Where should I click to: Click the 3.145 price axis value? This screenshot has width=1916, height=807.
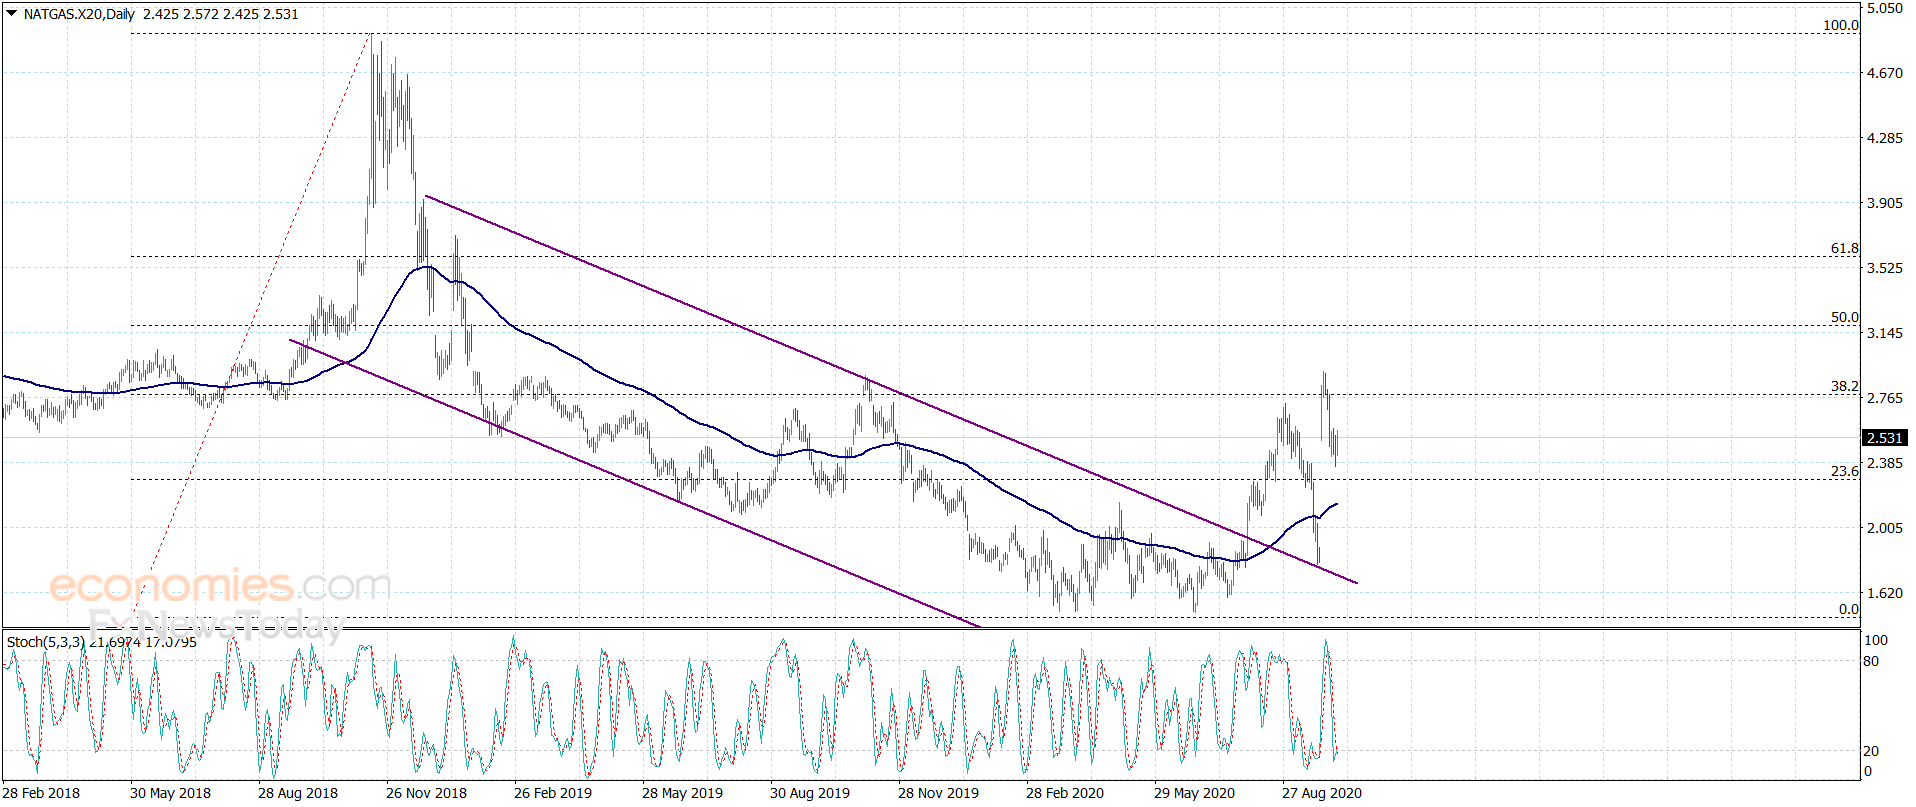tap(1885, 333)
